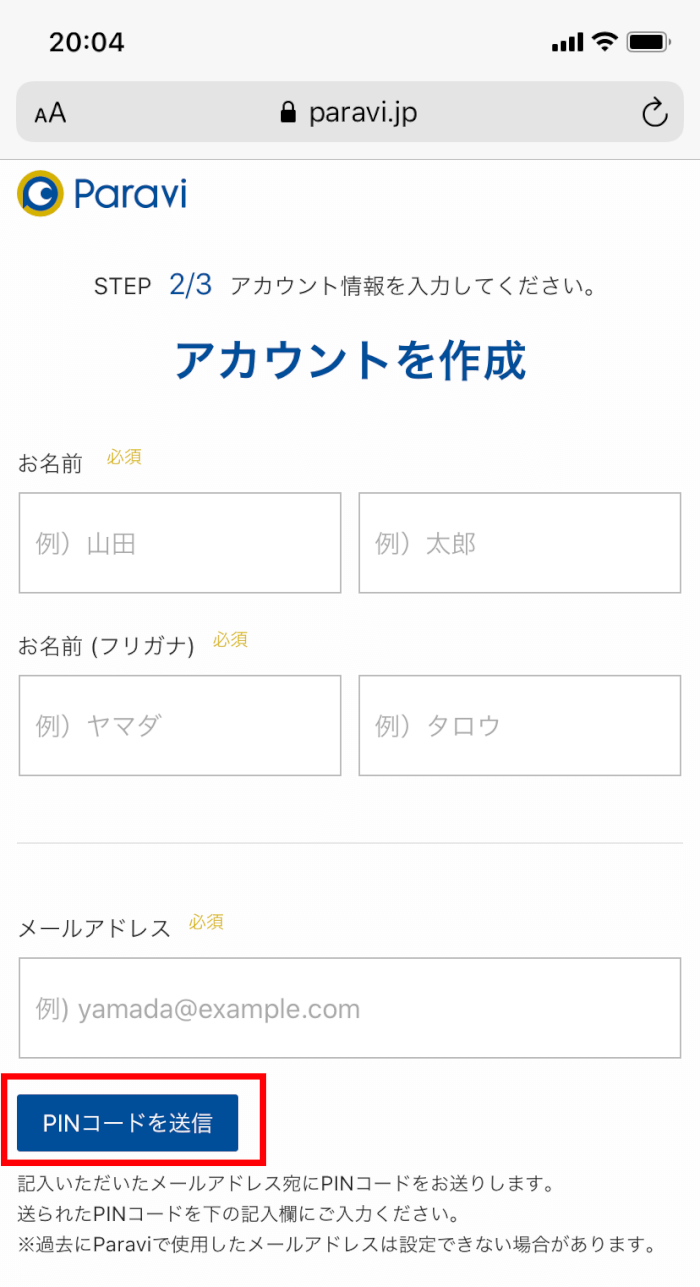Select the last name field showing 例）山田
700x1287 pixels.
(180, 542)
